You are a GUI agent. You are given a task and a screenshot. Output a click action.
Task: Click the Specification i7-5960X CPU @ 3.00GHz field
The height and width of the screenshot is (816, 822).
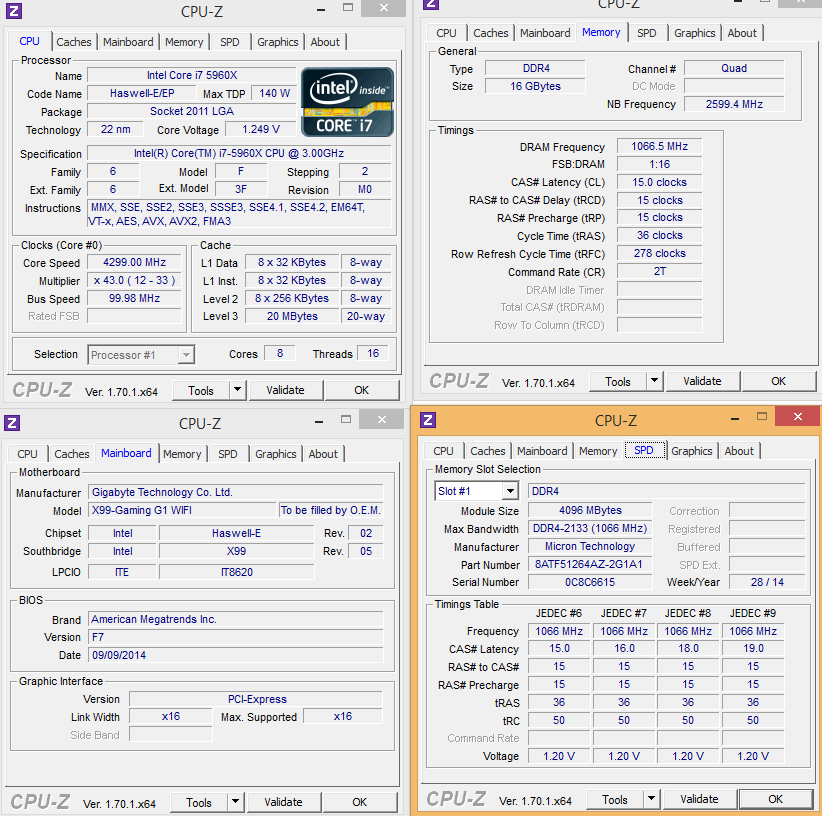[239, 154]
